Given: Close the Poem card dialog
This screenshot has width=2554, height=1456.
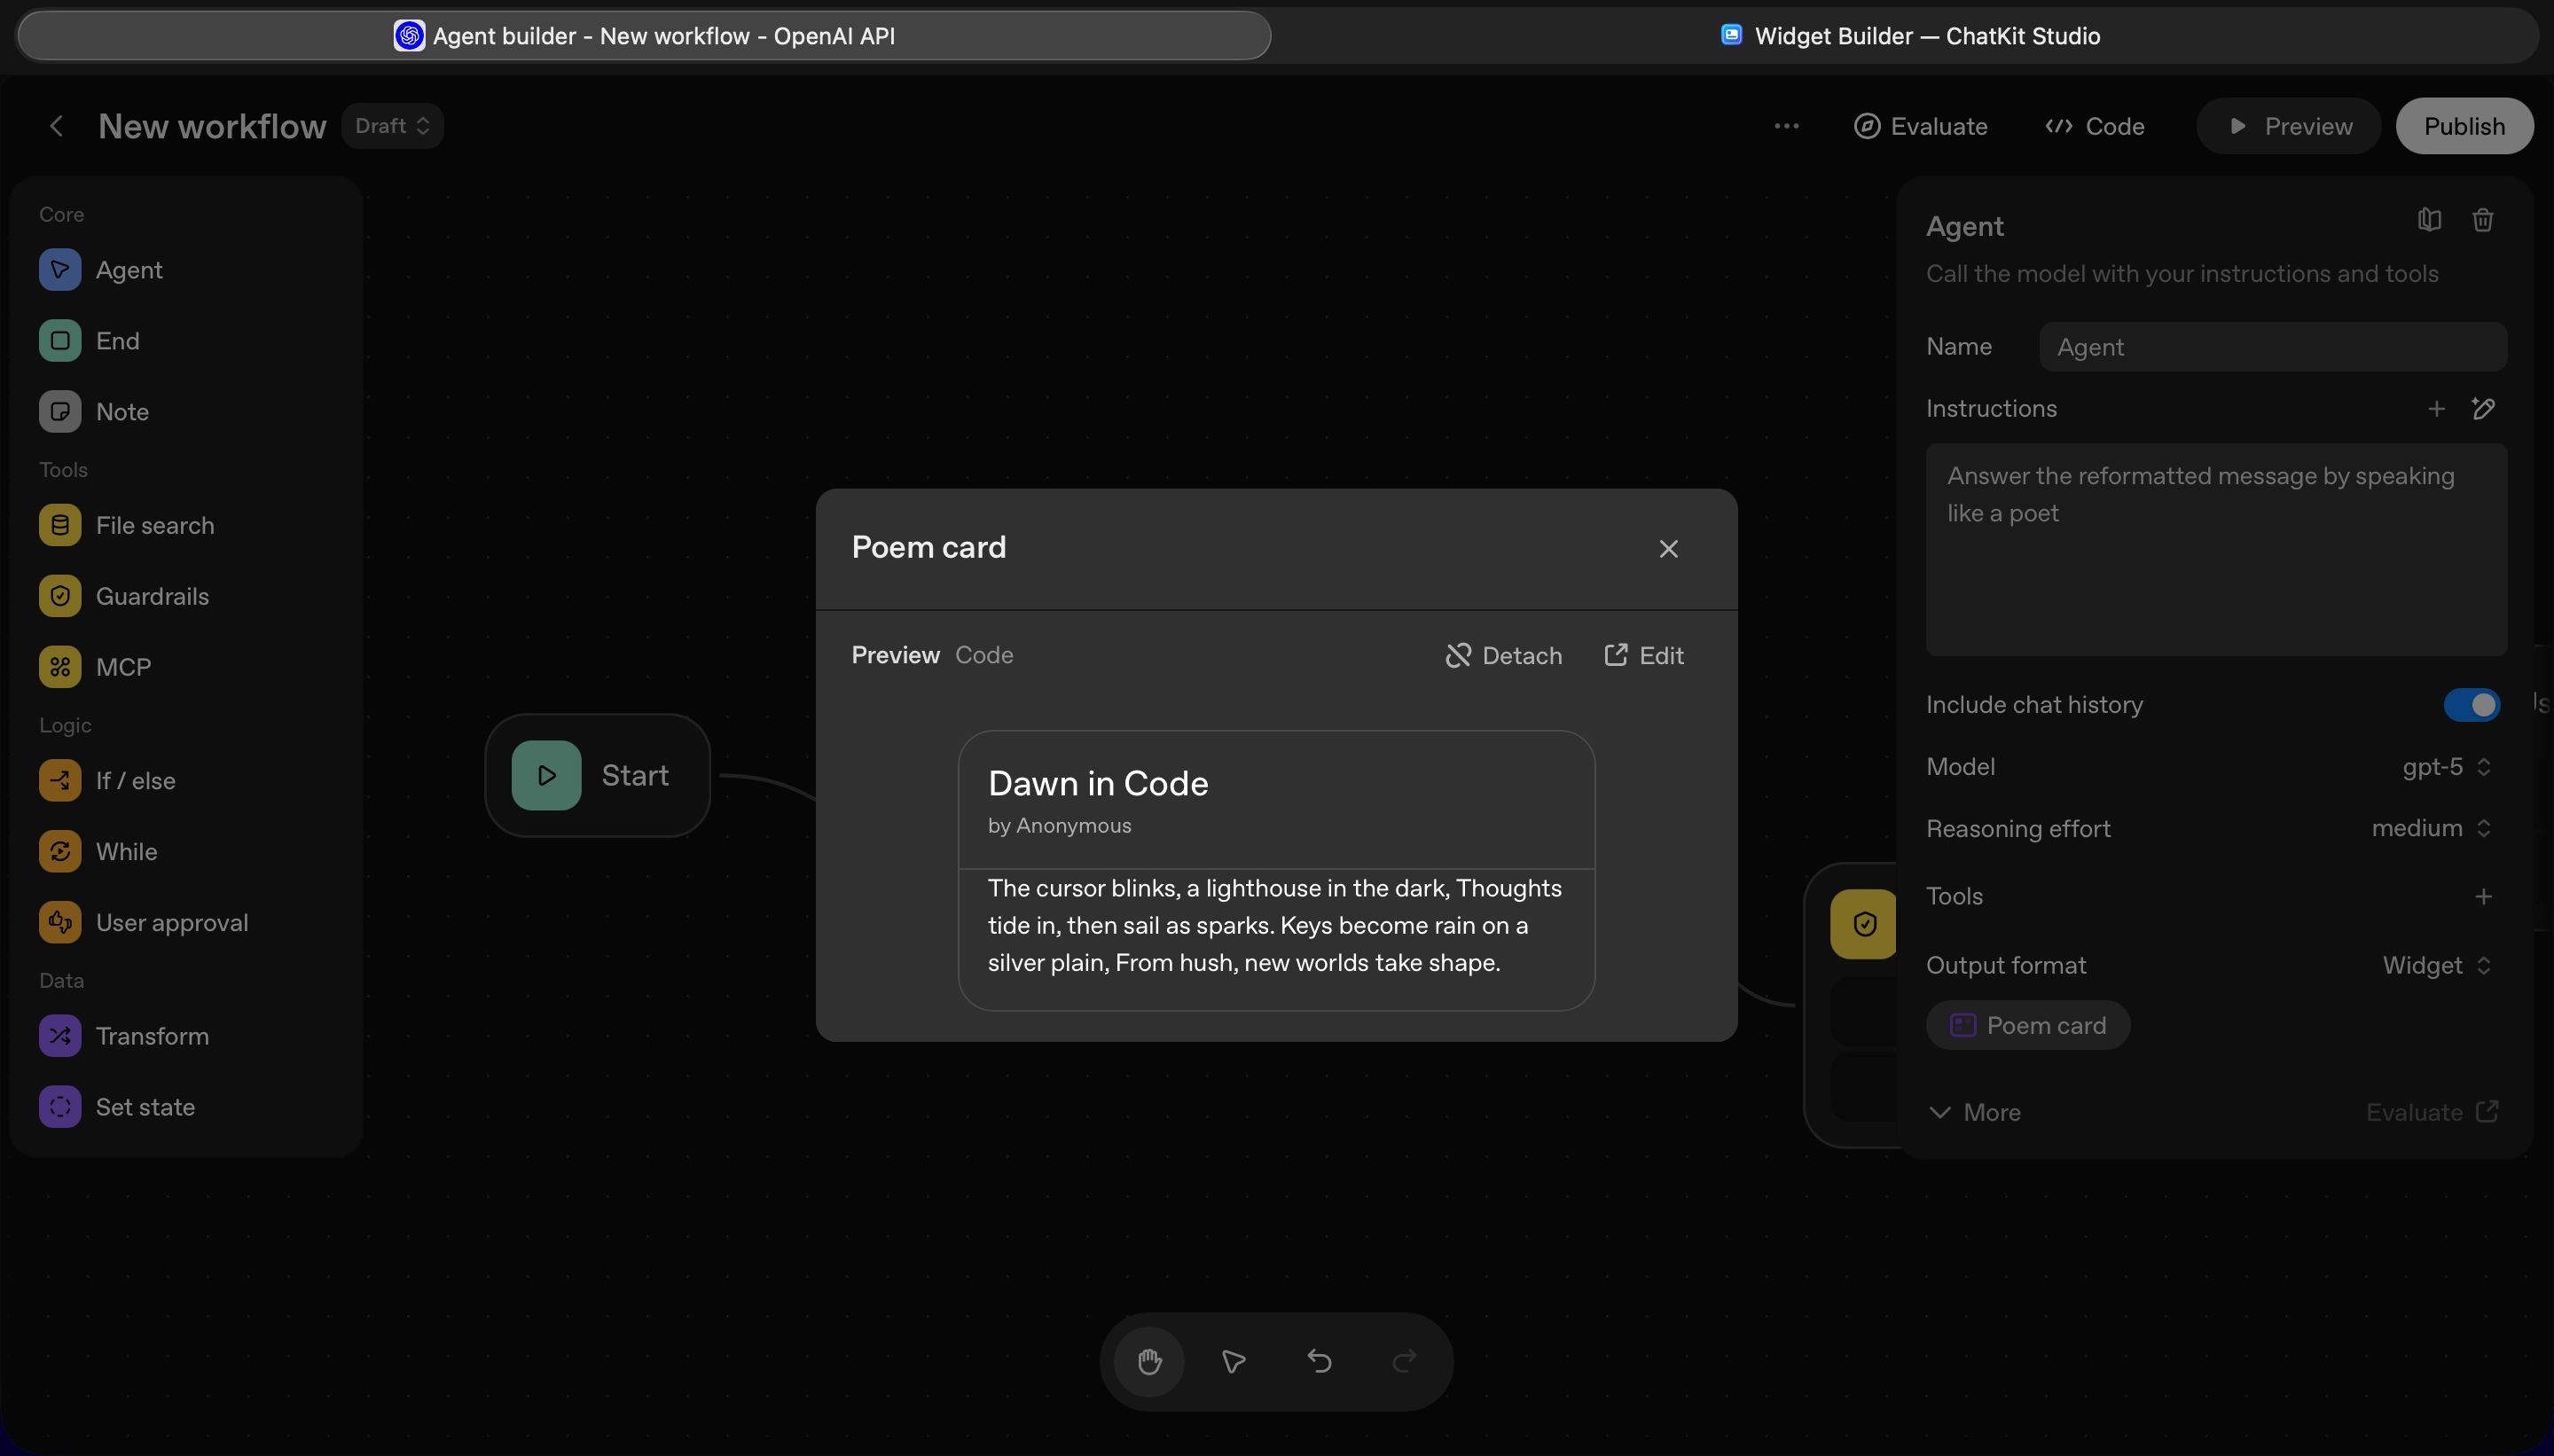Looking at the screenshot, I should (1668, 548).
